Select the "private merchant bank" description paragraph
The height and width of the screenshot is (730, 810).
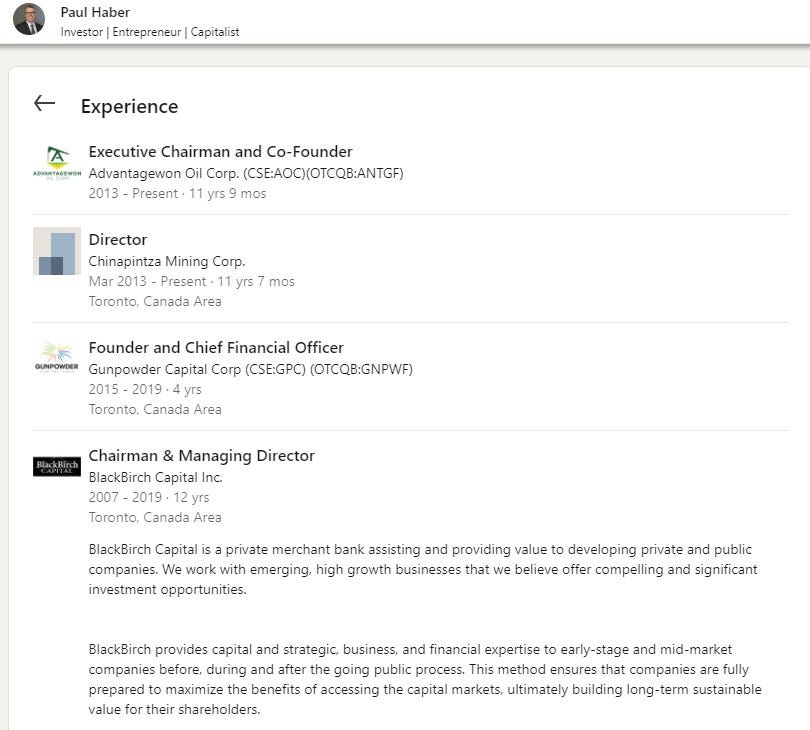[423, 569]
